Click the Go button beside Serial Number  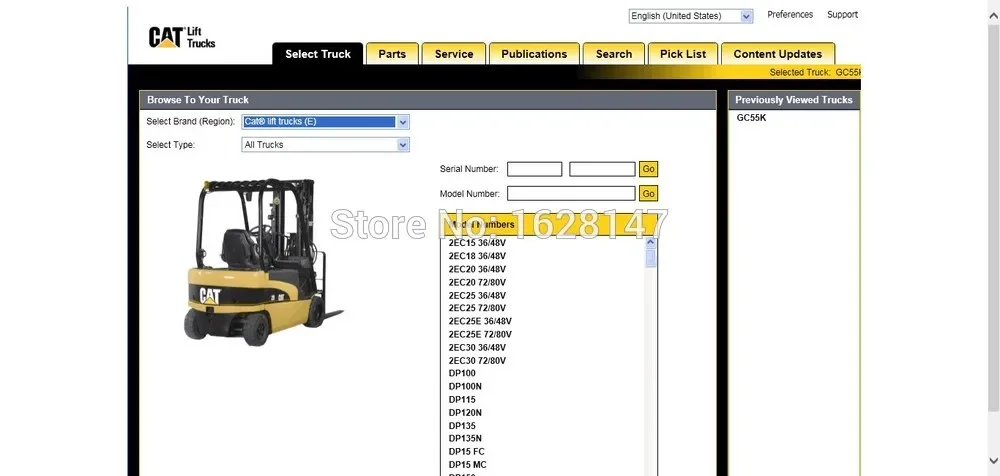[649, 169]
